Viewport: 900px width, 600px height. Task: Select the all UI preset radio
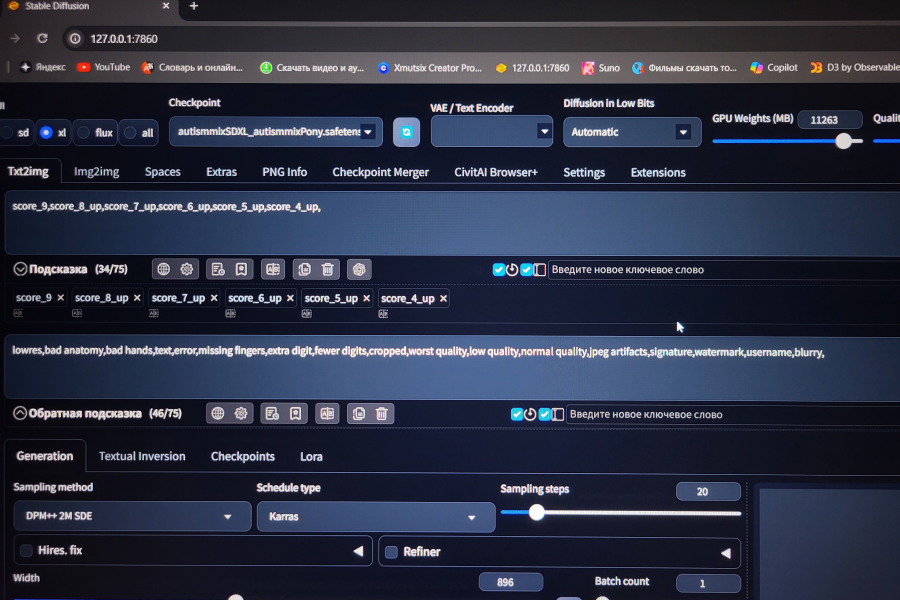point(131,133)
